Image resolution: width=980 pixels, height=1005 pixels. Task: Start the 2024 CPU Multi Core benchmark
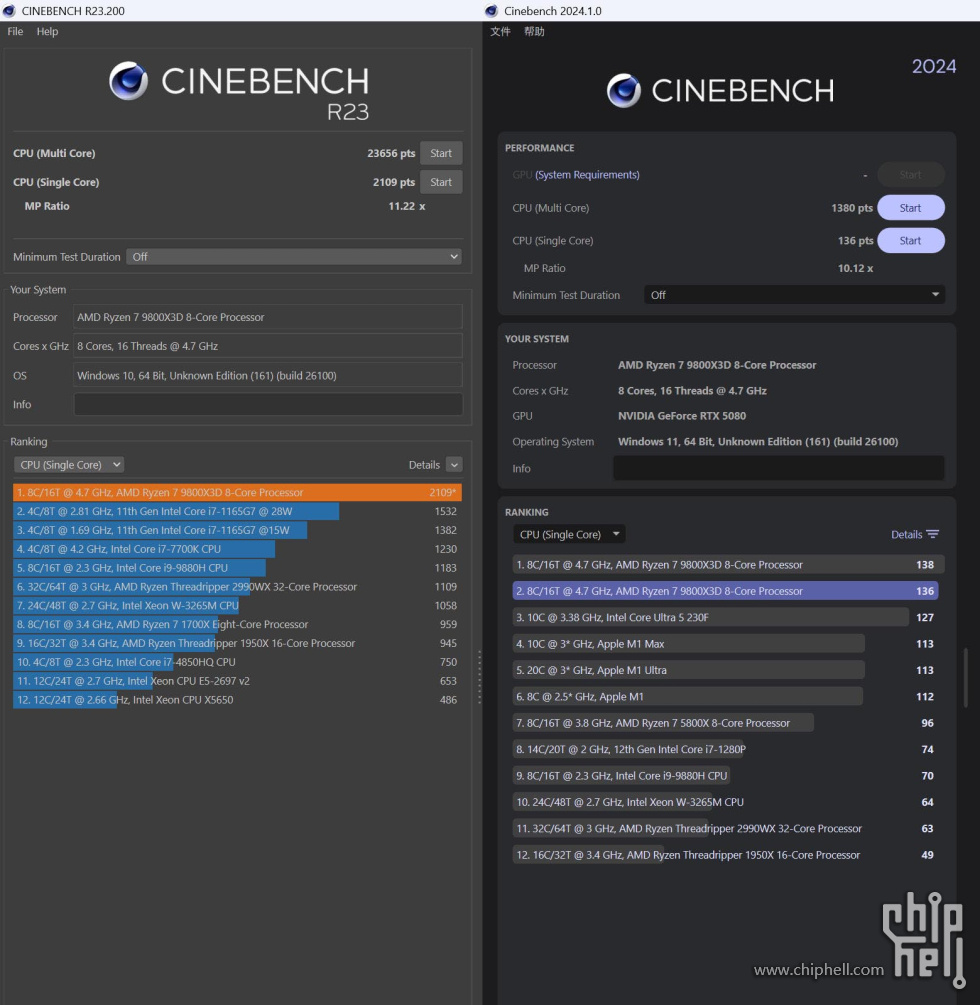pyautogui.click(x=910, y=208)
